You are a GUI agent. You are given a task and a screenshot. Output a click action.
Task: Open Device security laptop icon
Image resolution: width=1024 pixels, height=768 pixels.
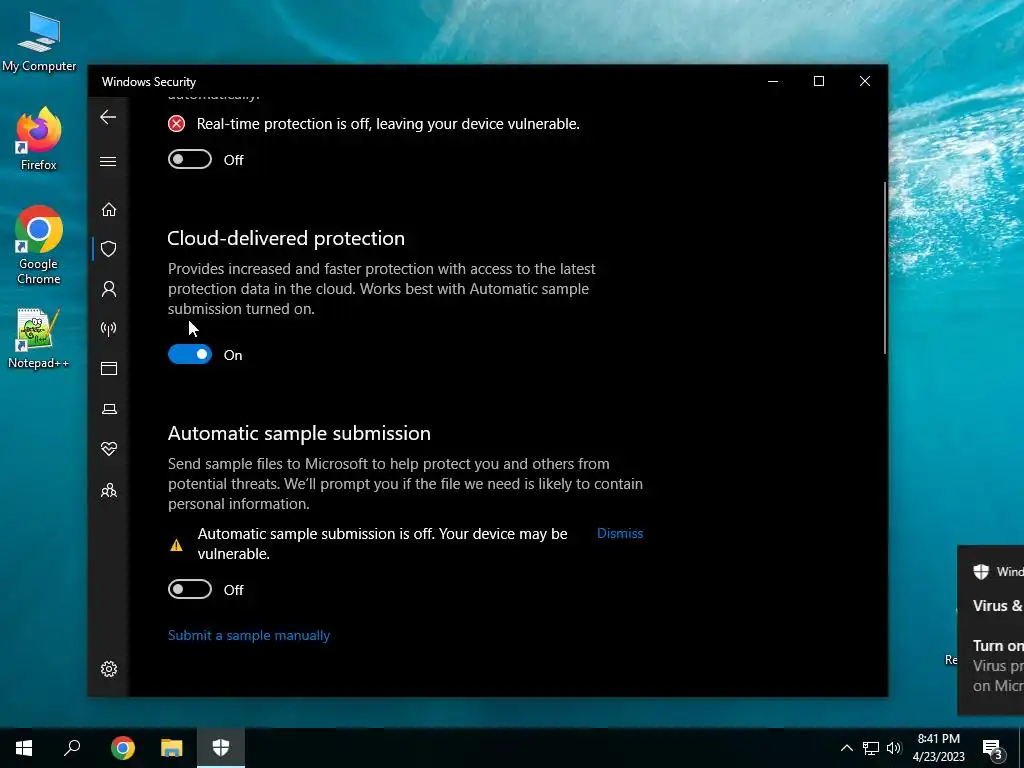[x=109, y=409]
